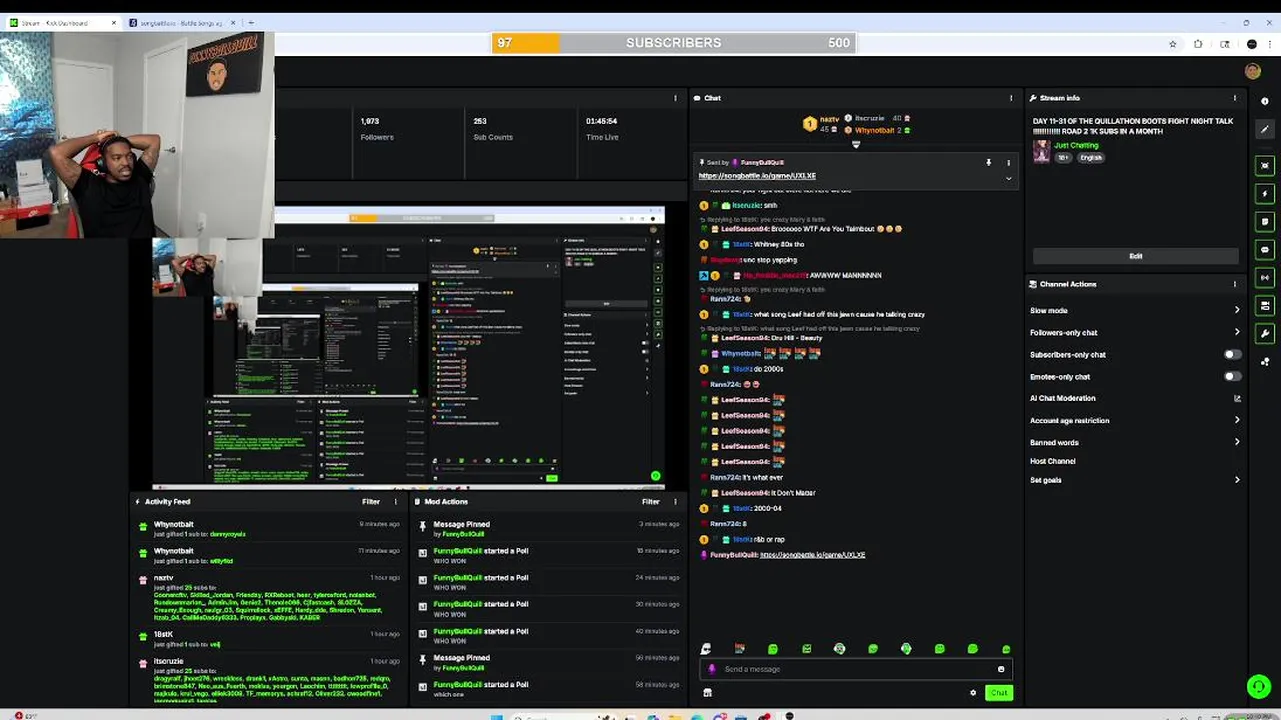The width and height of the screenshot is (1281, 720).
Task: Click the browser bookmark star icon
Action: [x=1173, y=44]
